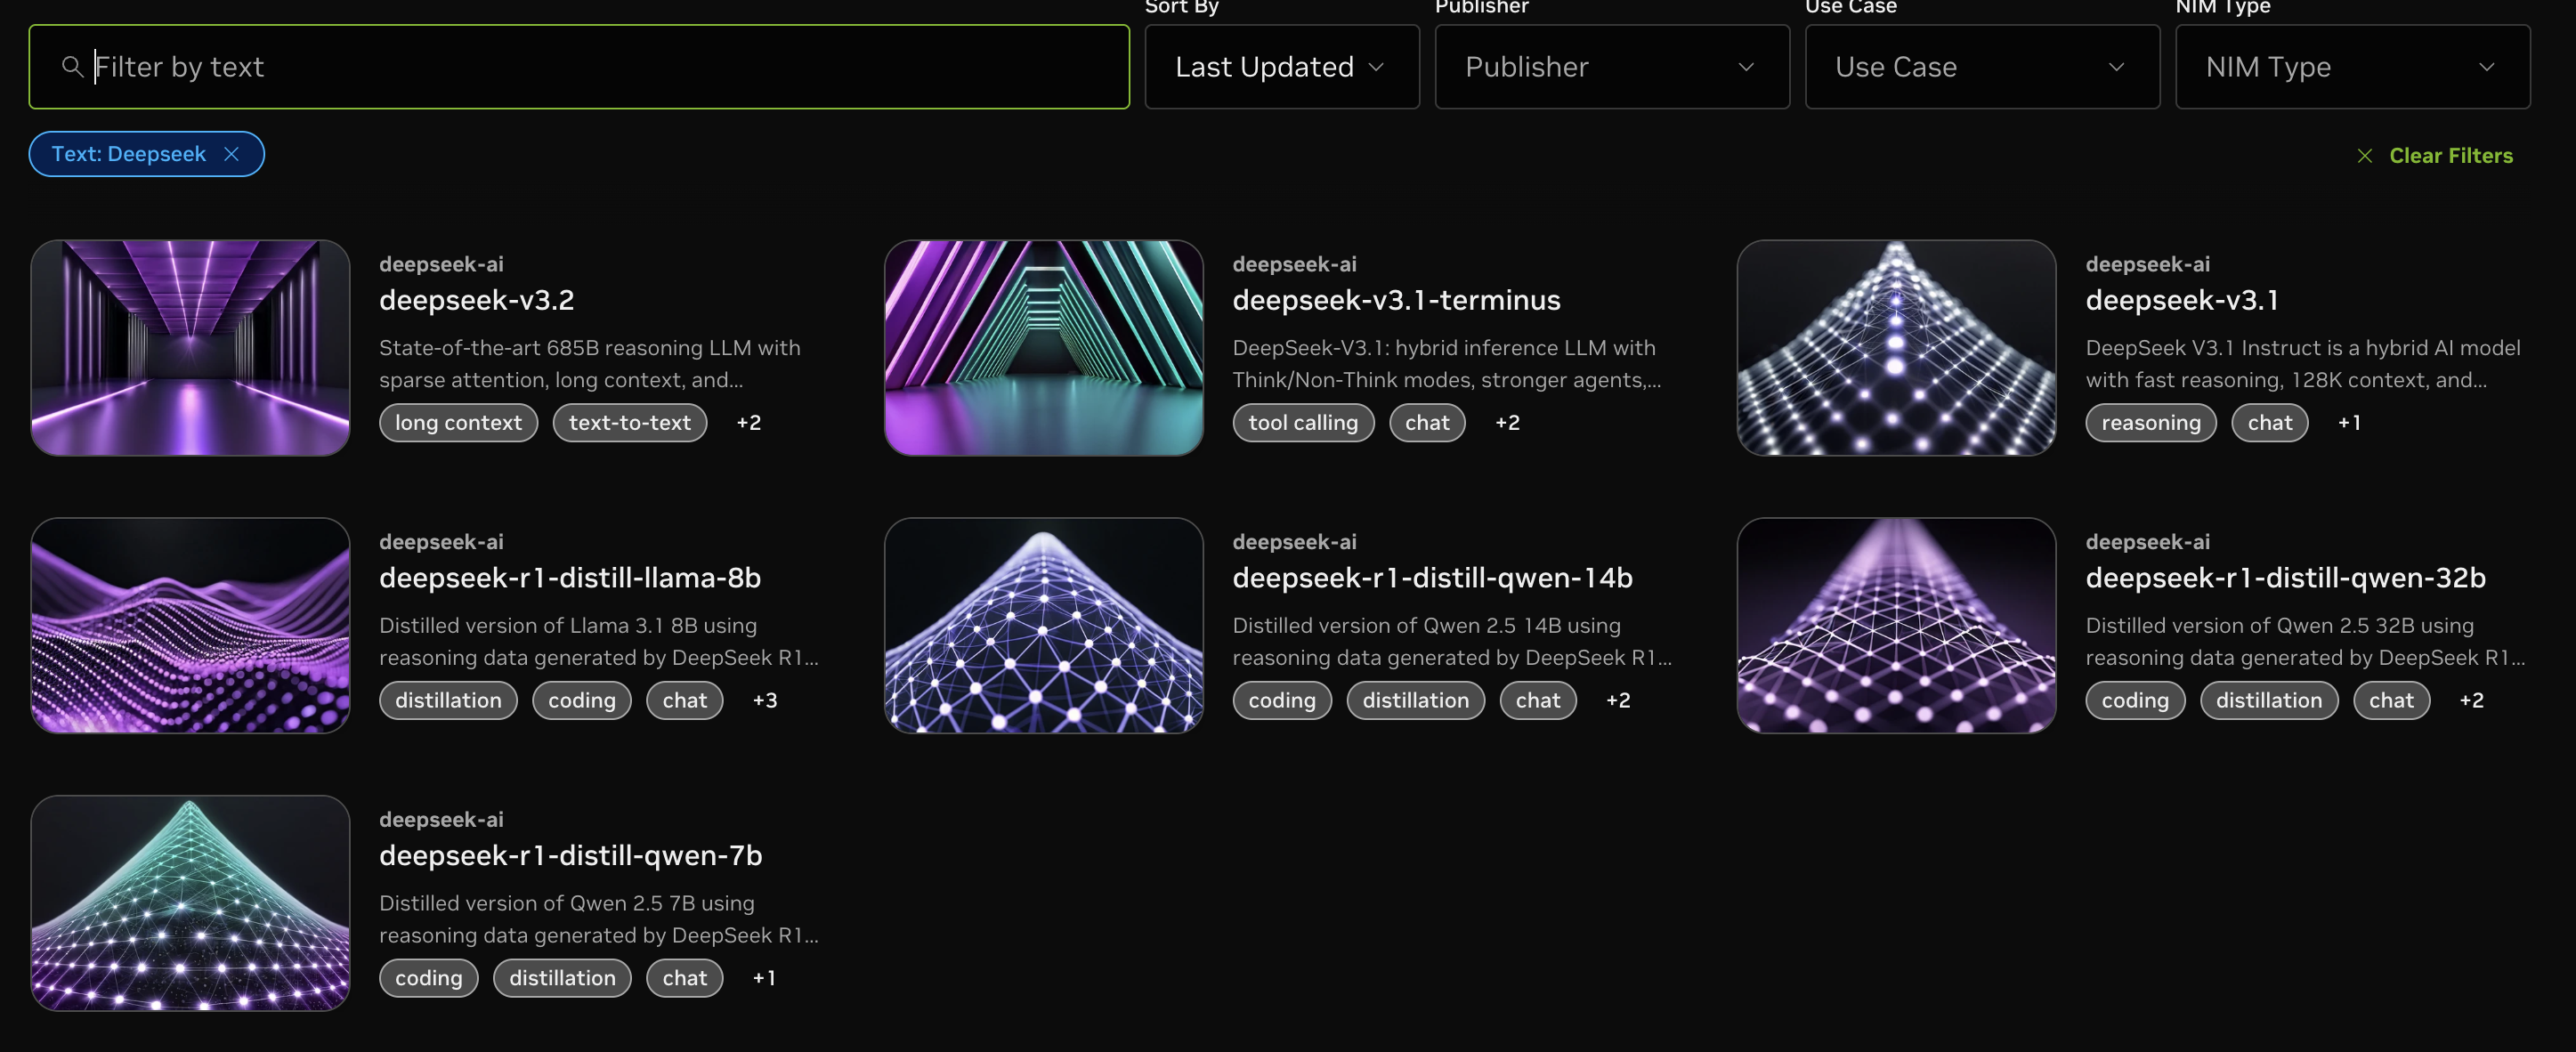Click the search magnifier icon
The image size is (2576, 1052).
(x=72, y=67)
